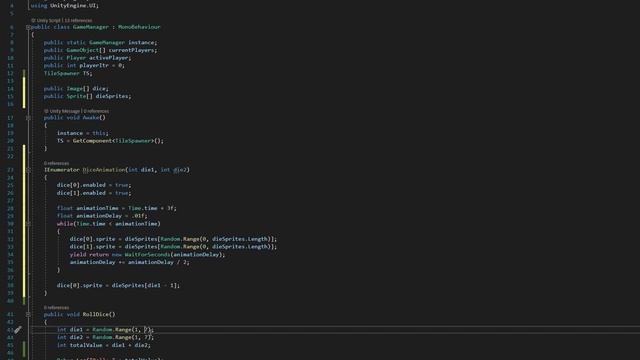
Task: Click 'animationTime' in the 'Time.time + 3f' line
Action: (97, 208)
